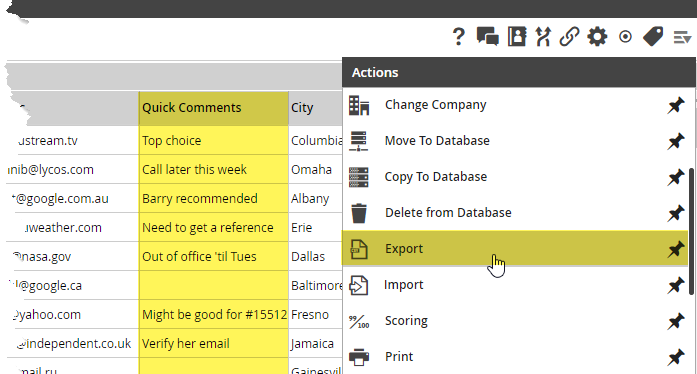Screen dimensions: 697x374
Task: Click the tag label icon
Action: coord(653,36)
